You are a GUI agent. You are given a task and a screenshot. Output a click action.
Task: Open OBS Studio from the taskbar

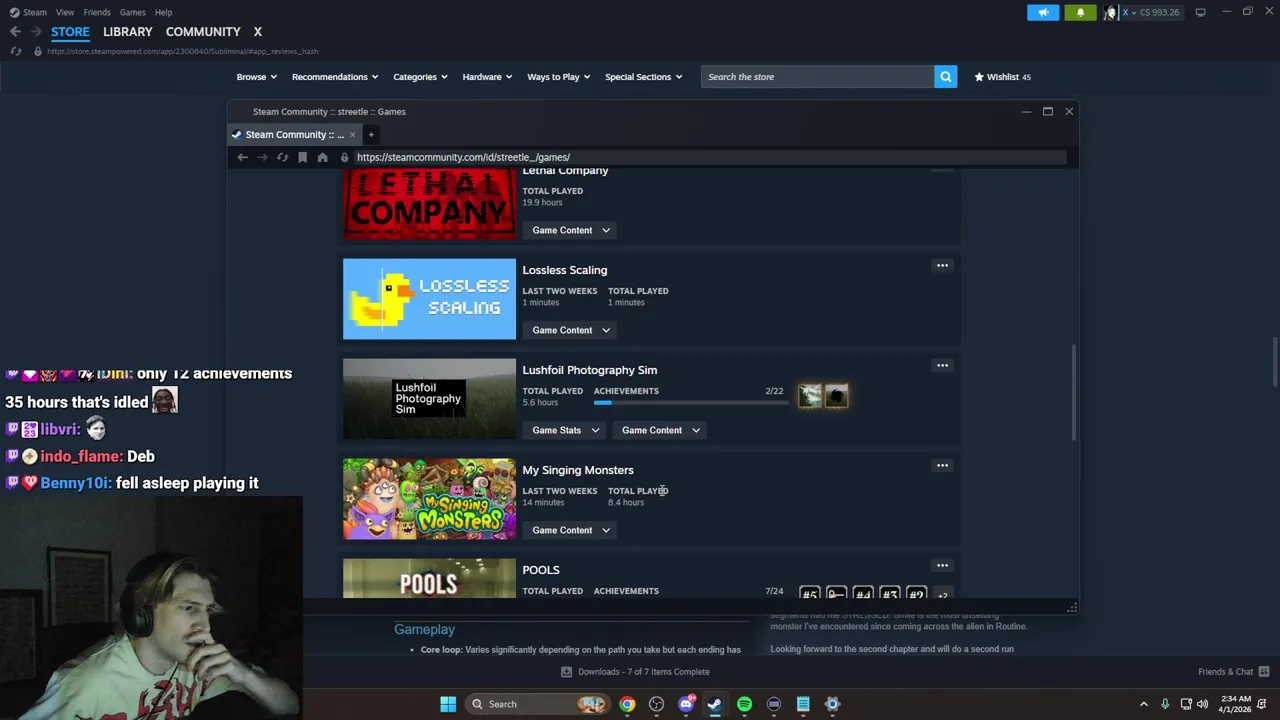tap(656, 704)
